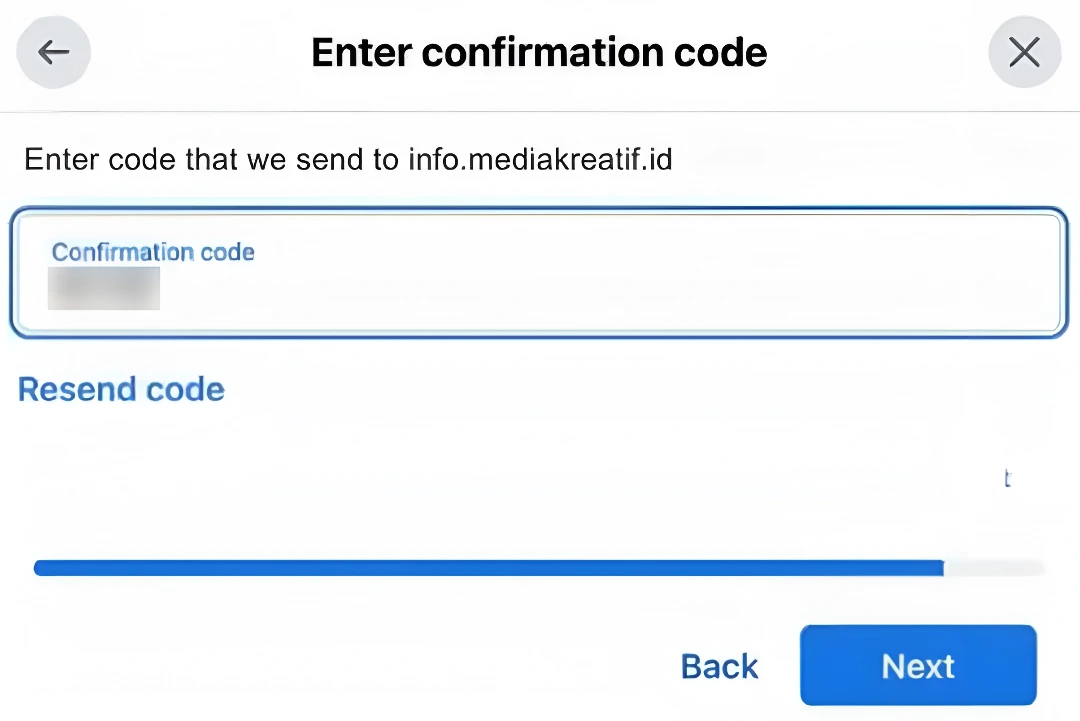This screenshot has width=1080, height=721.
Task: Click the gray unfilled end of progress bar
Action: pos(994,568)
